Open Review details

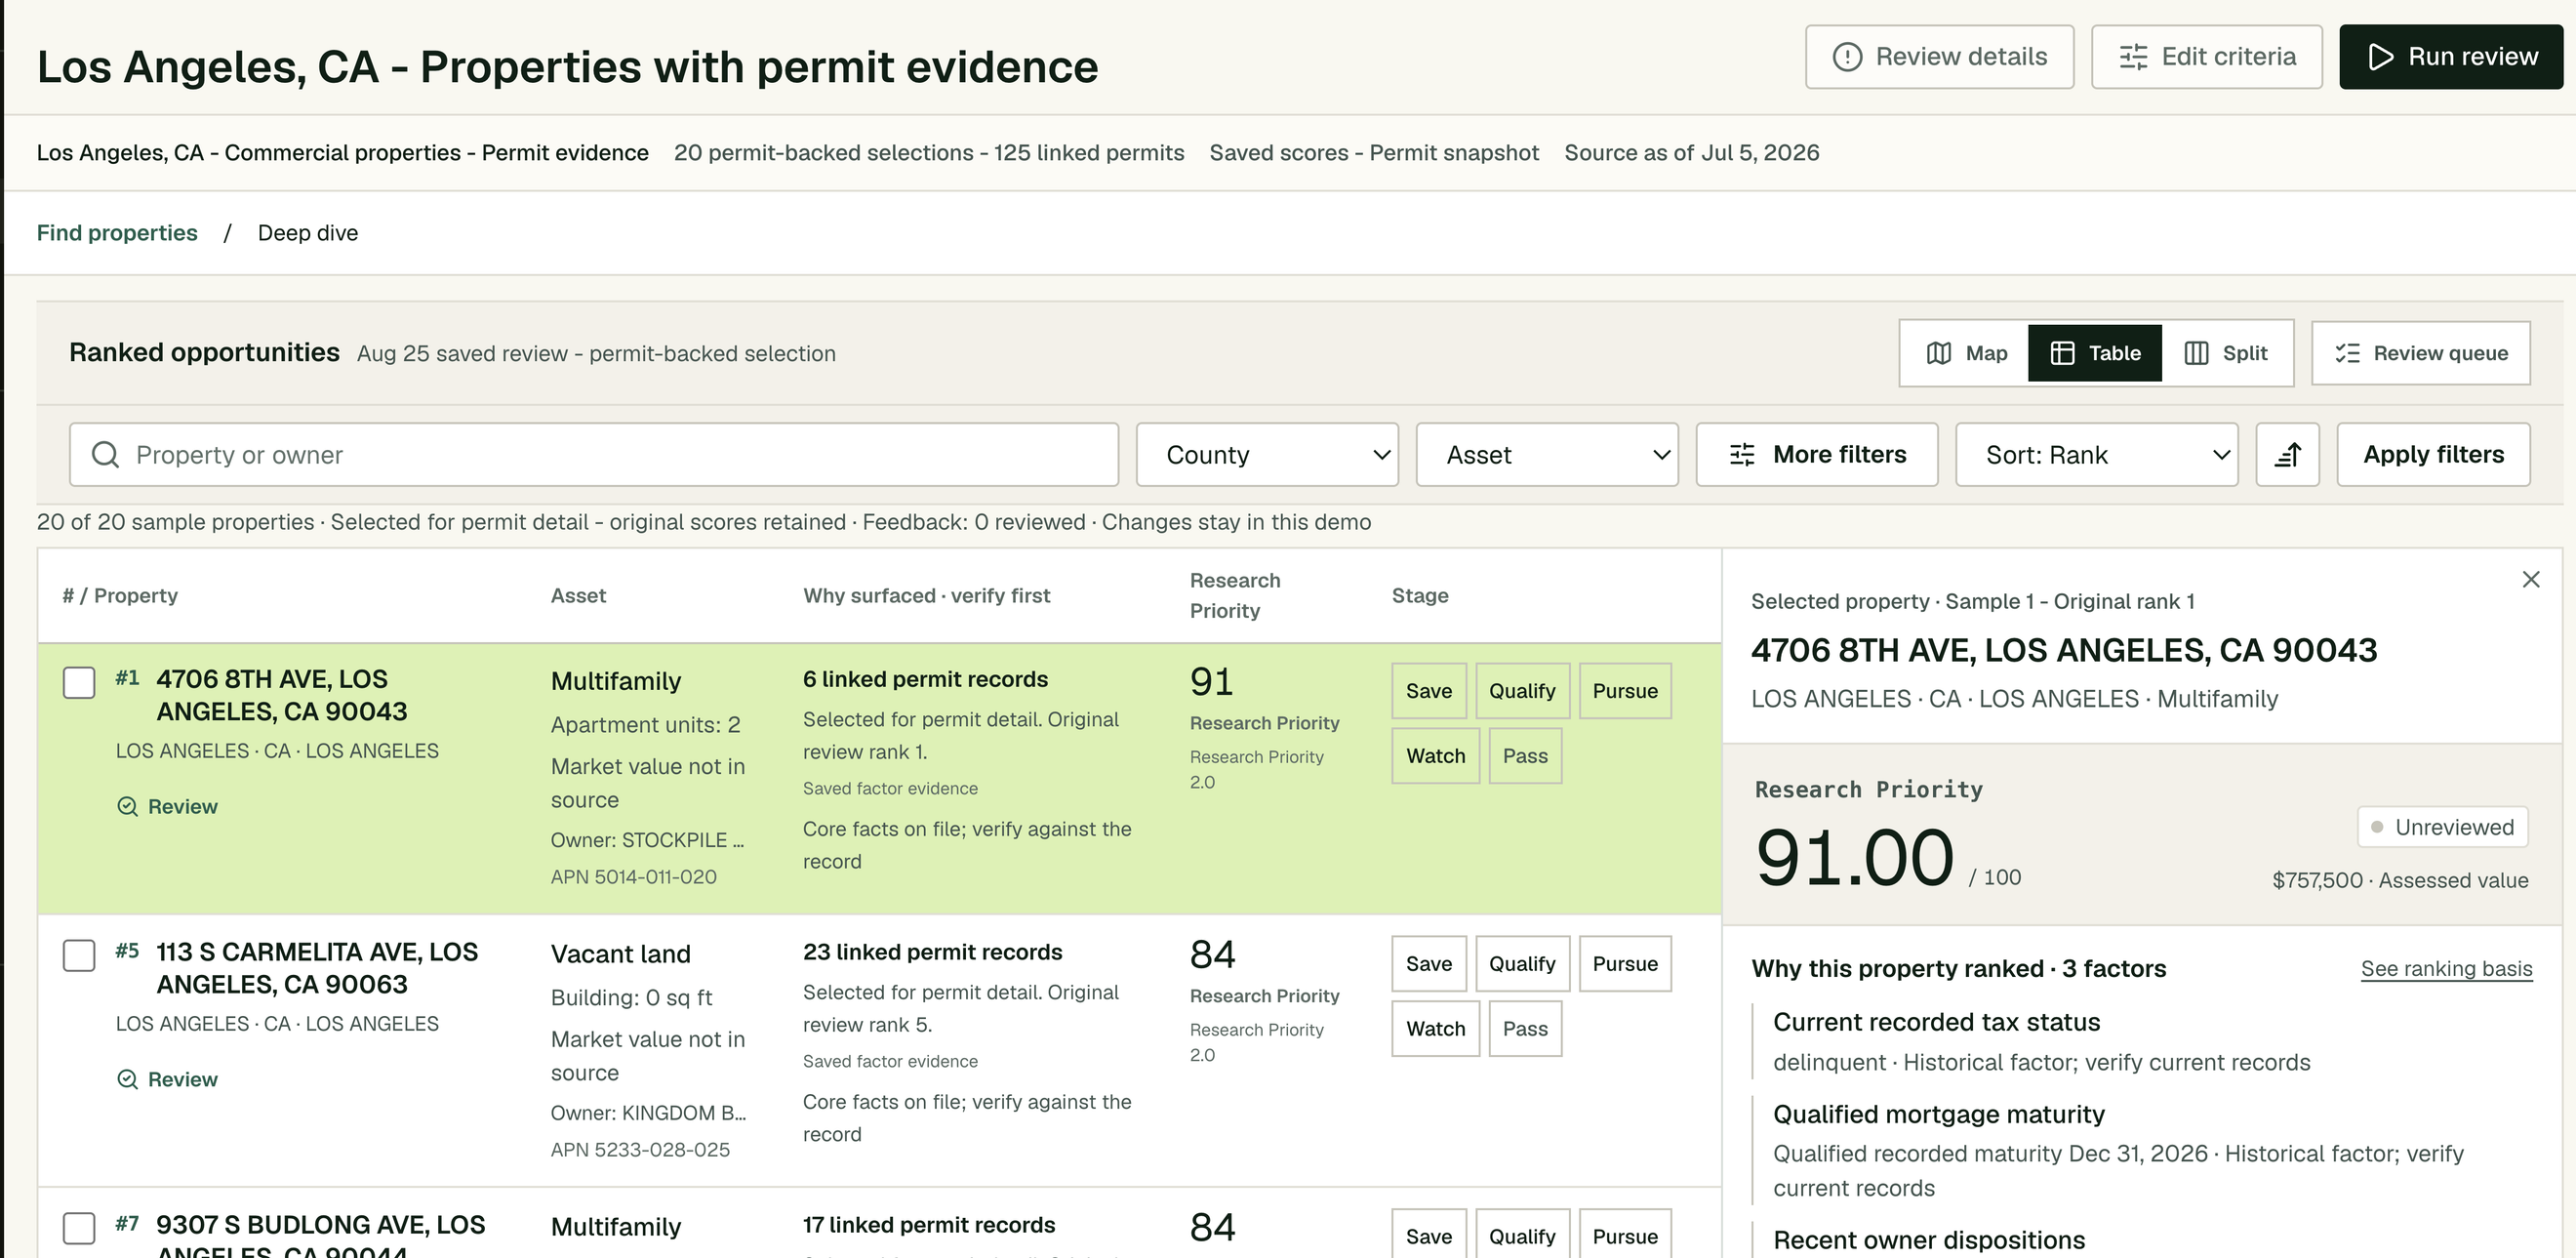point(1939,57)
